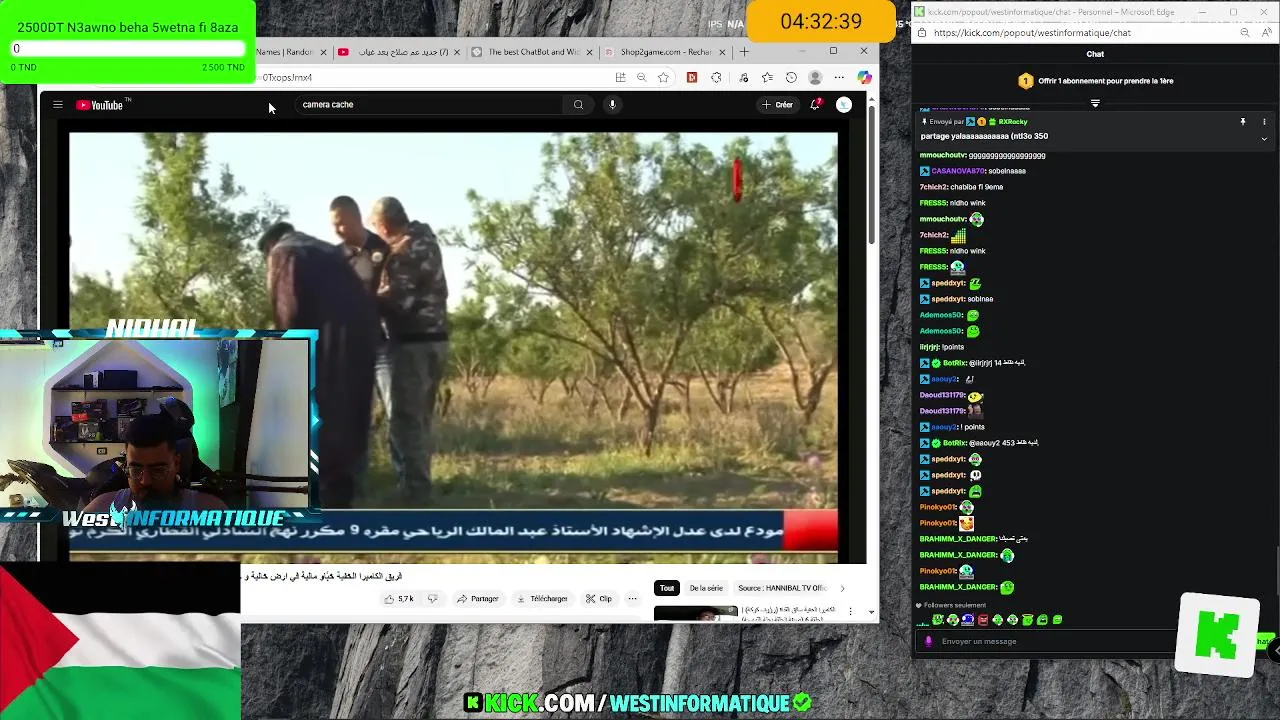Click the purple icon beside message input
The height and width of the screenshot is (720, 1280).
coord(928,642)
